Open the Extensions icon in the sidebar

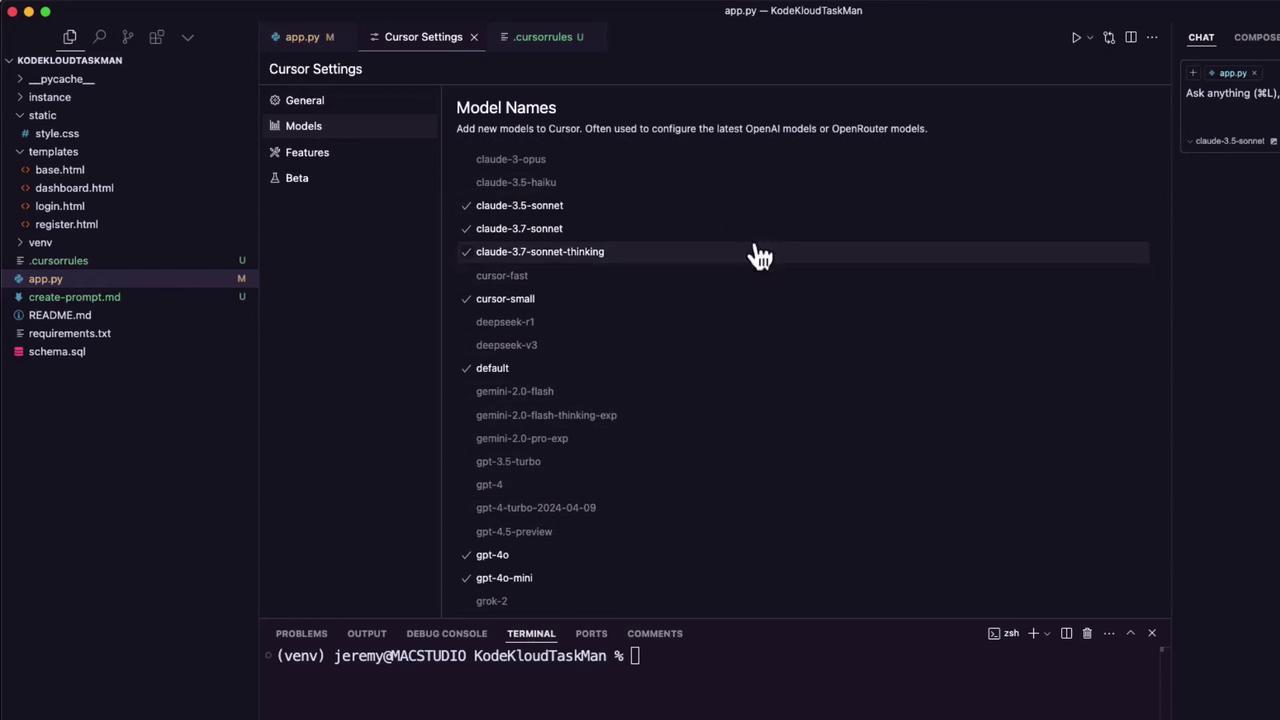coord(157,37)
